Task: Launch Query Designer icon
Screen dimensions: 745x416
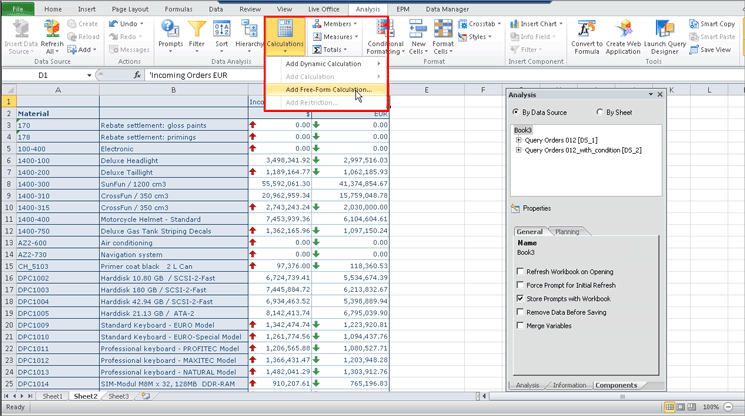Action: (664, 29)
